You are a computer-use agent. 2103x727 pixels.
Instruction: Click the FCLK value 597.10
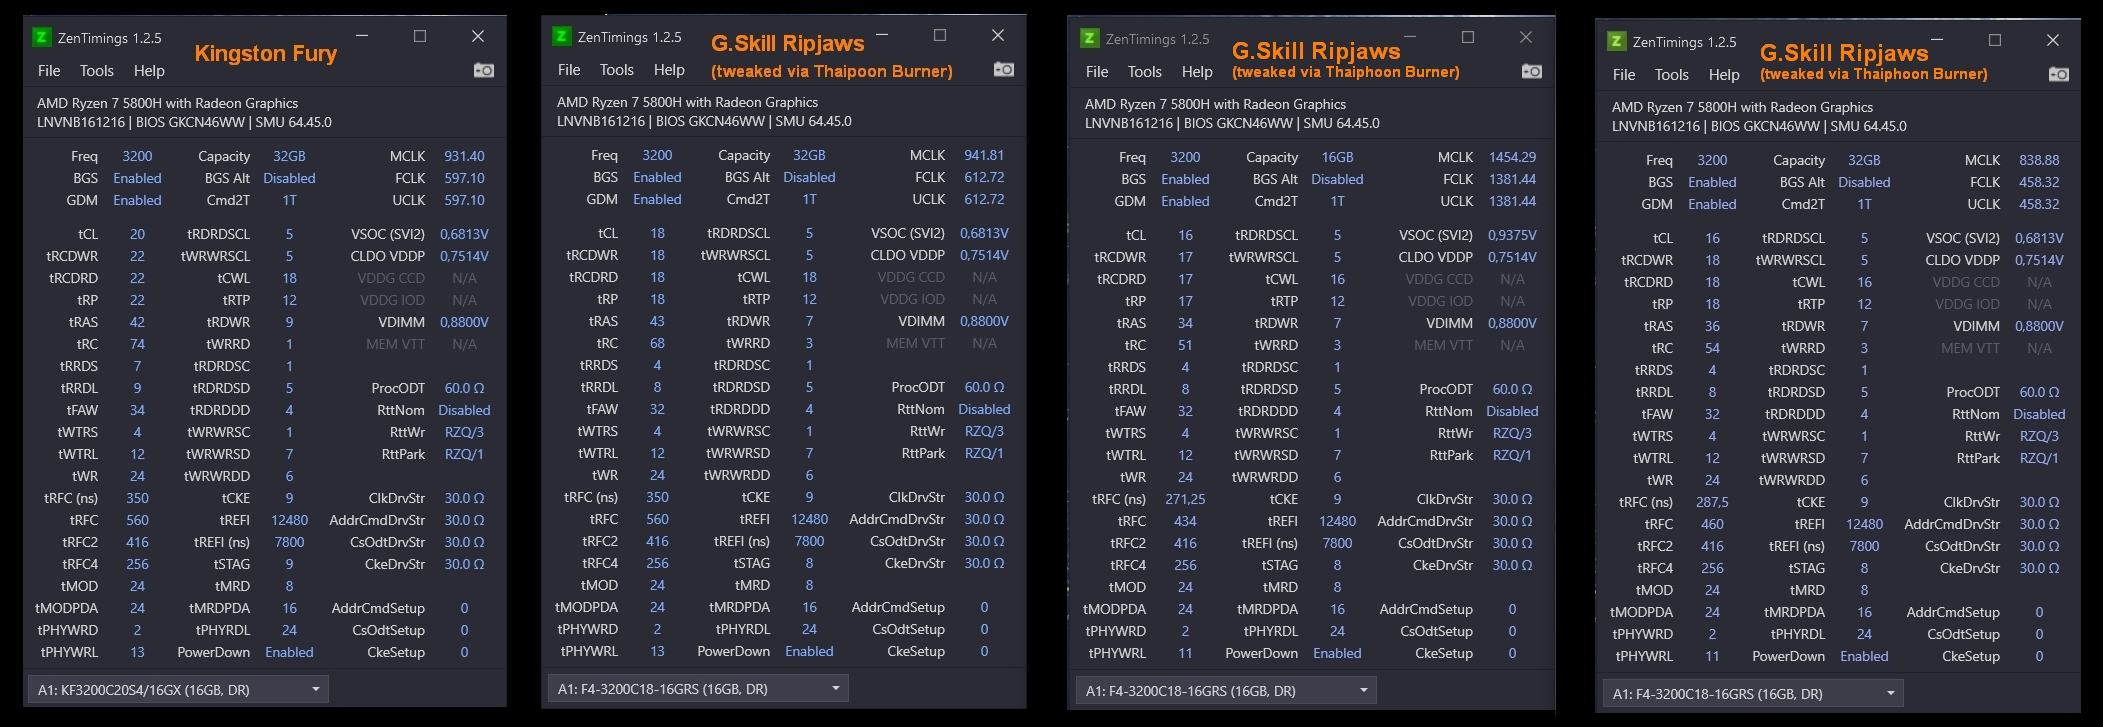pos(464,178)
